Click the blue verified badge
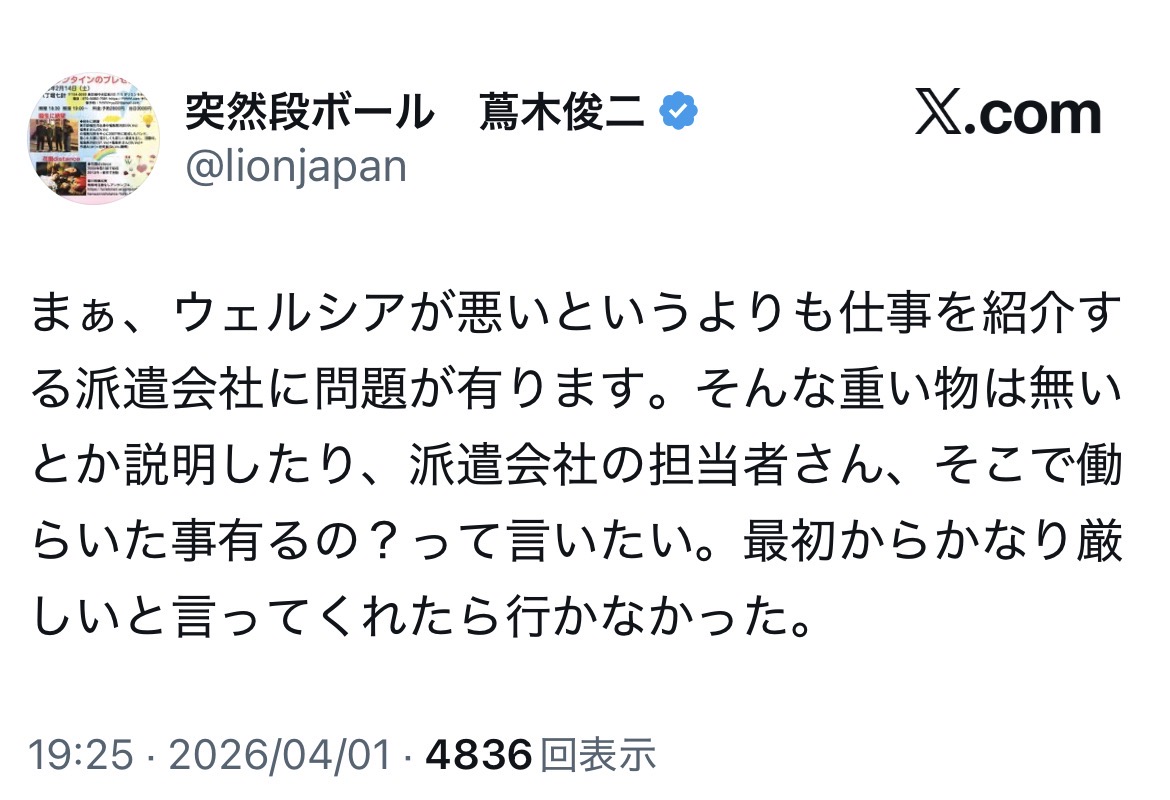The width and height of the screenshot is (1170, 800). click(x=680, y=114)
